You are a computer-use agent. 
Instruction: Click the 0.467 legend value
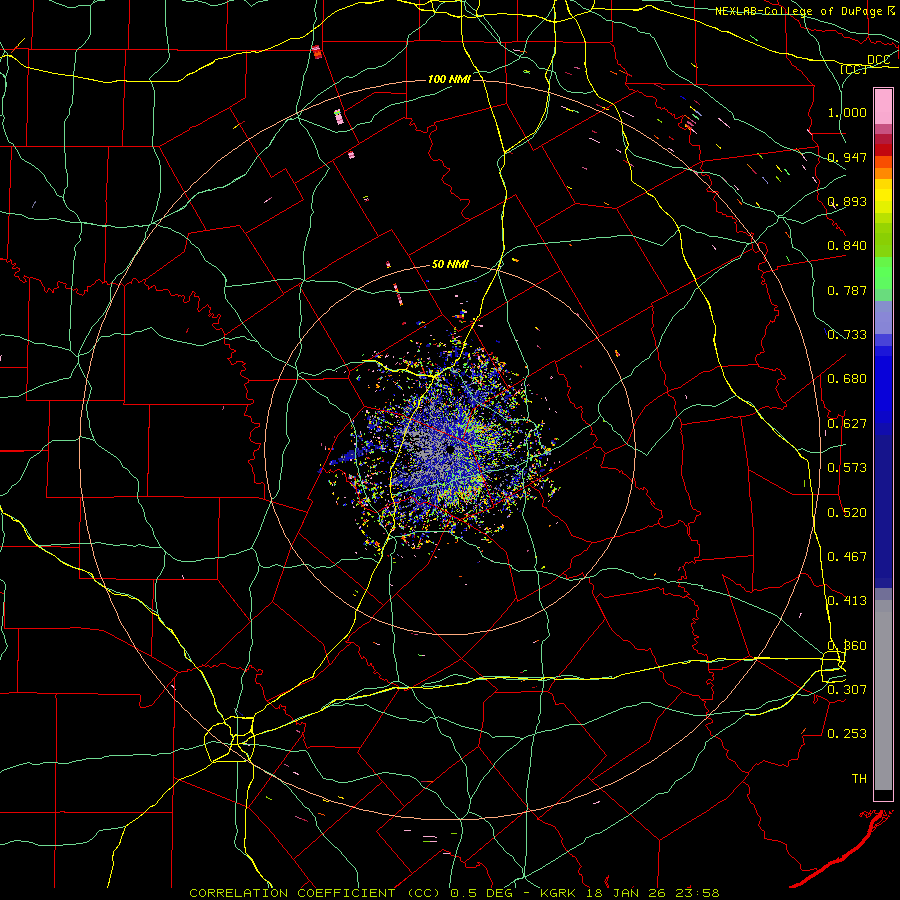[x=847, y=557]
